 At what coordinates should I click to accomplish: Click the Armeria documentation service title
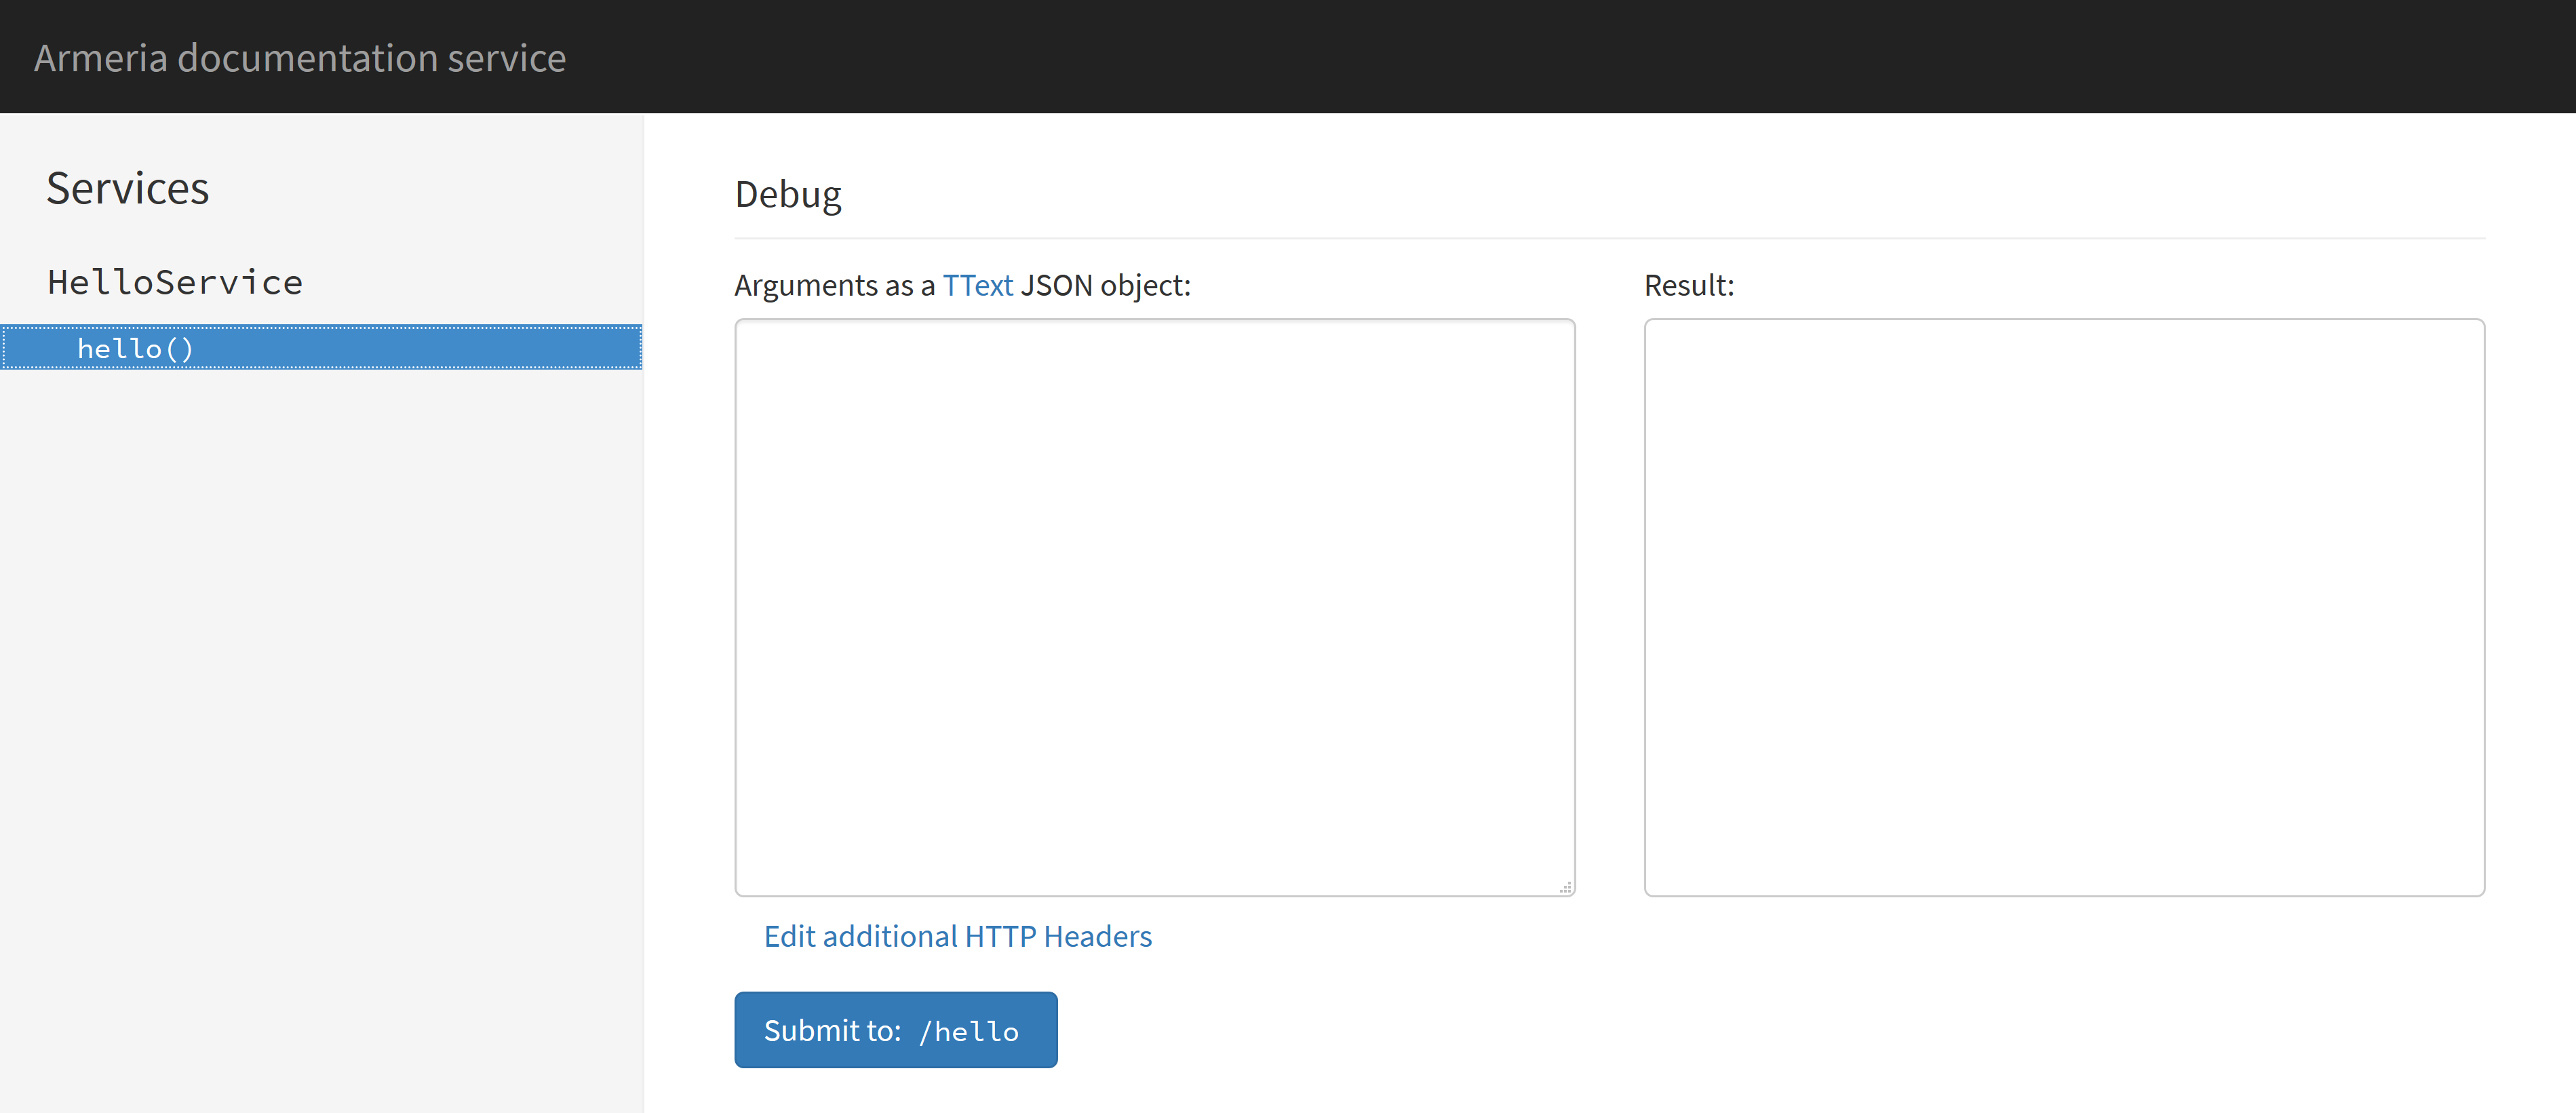(x=300, y=58)
